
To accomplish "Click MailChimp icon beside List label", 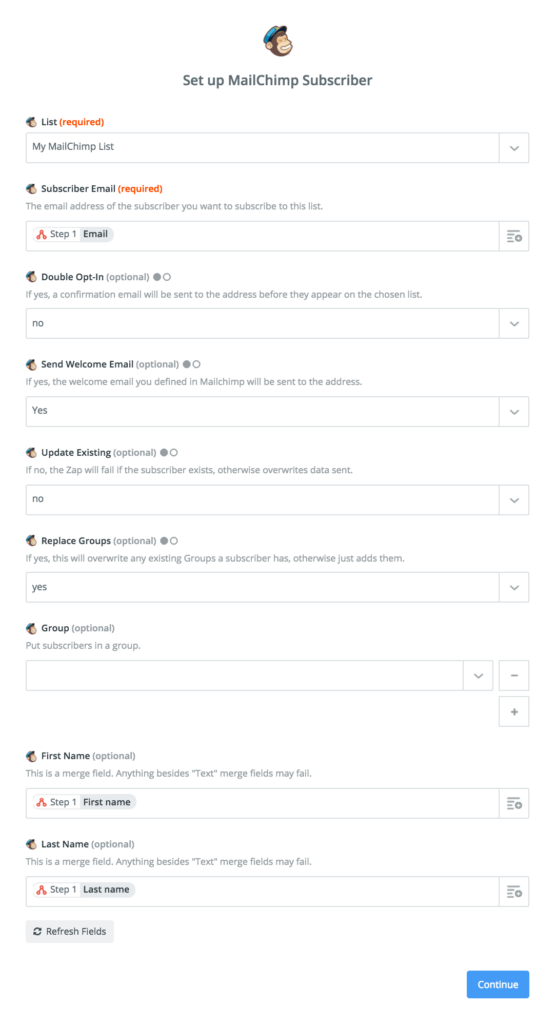I will [31, 122].
